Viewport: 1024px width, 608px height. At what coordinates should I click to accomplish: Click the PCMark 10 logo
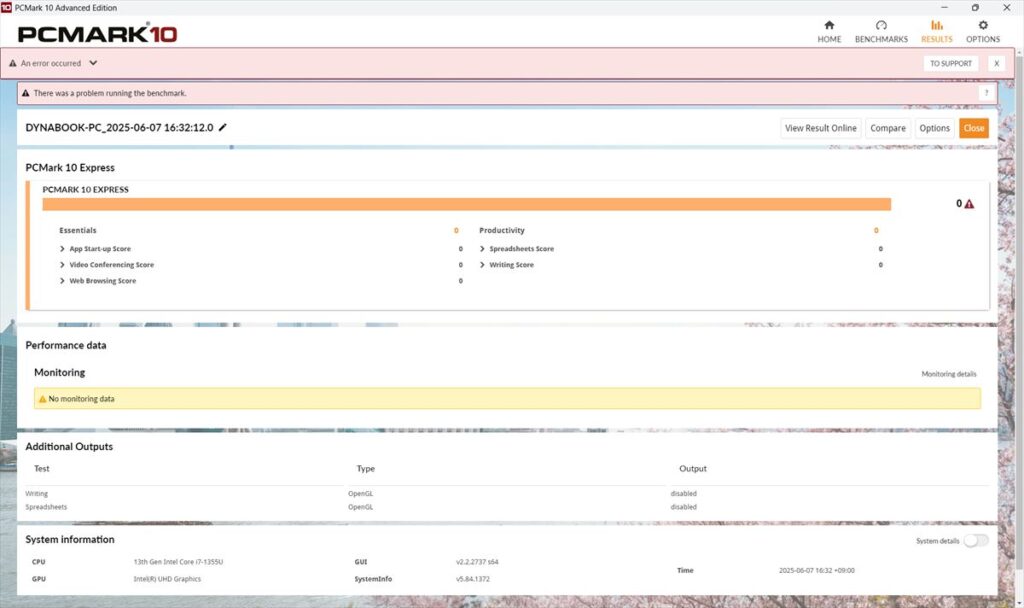(97, 33)
